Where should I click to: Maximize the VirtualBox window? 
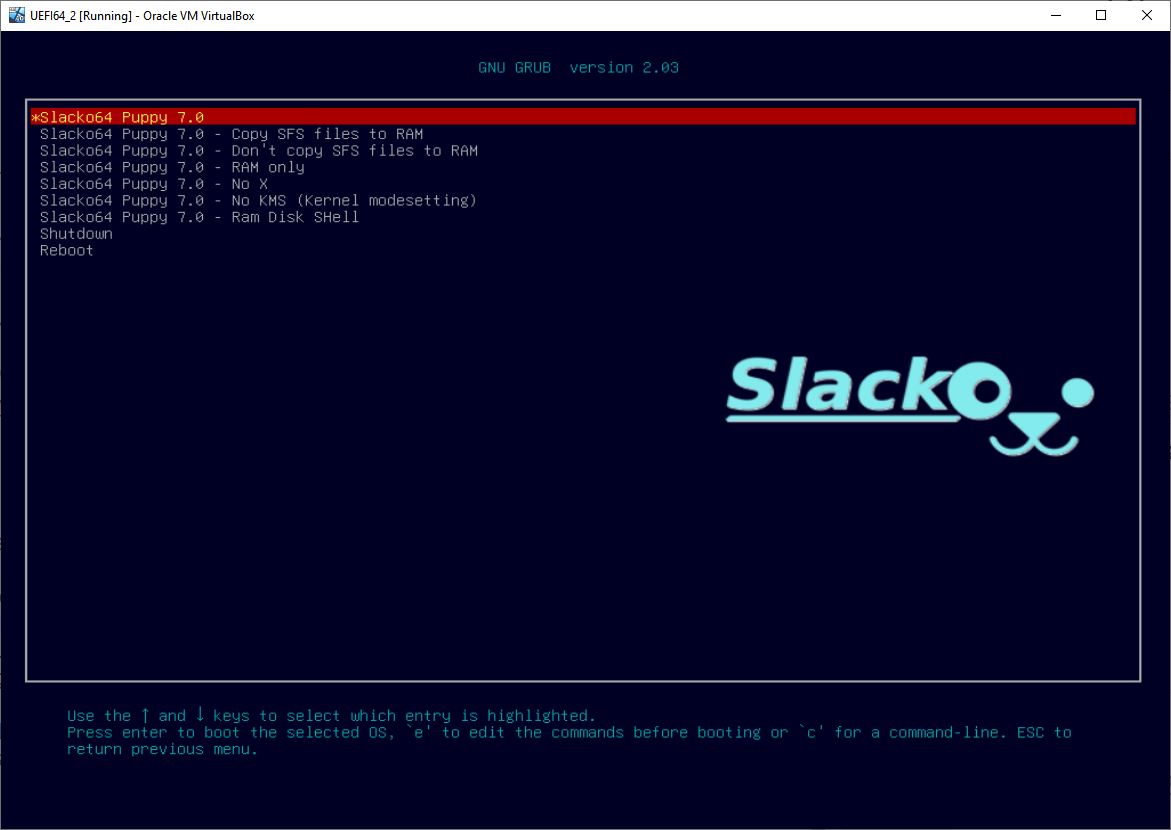(1100, 15)
